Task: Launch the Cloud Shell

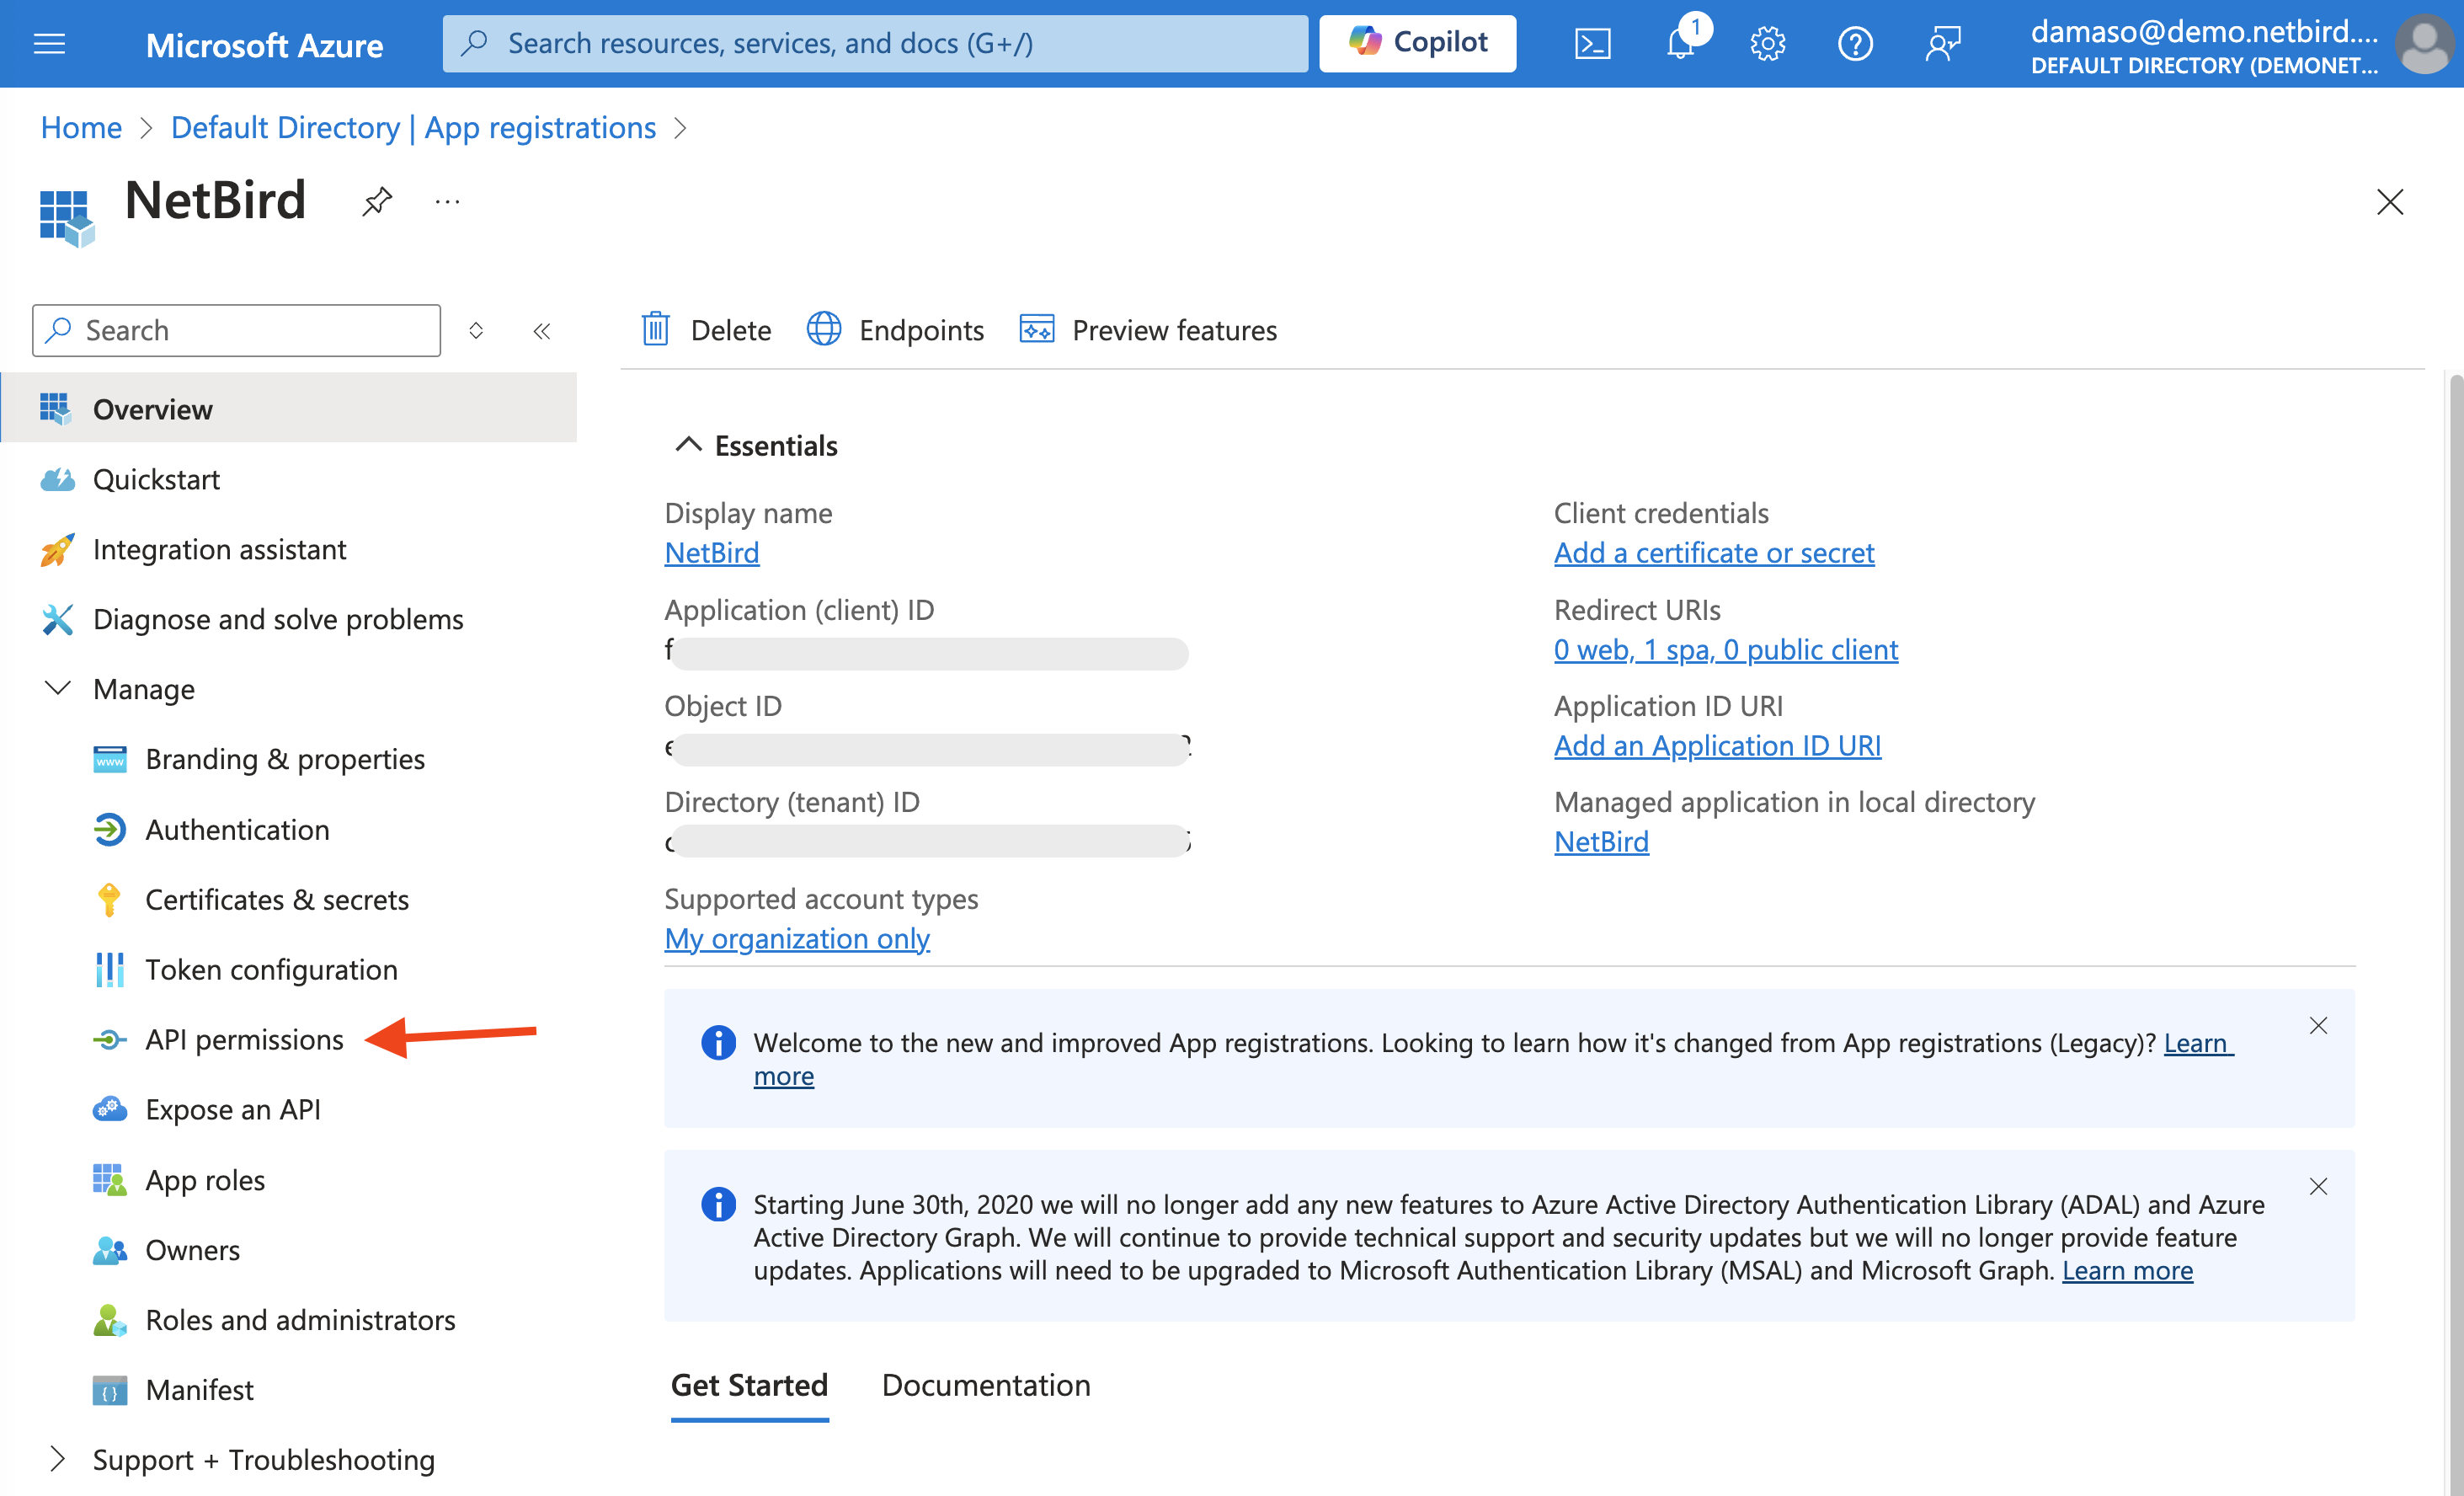Action: 1593,43
